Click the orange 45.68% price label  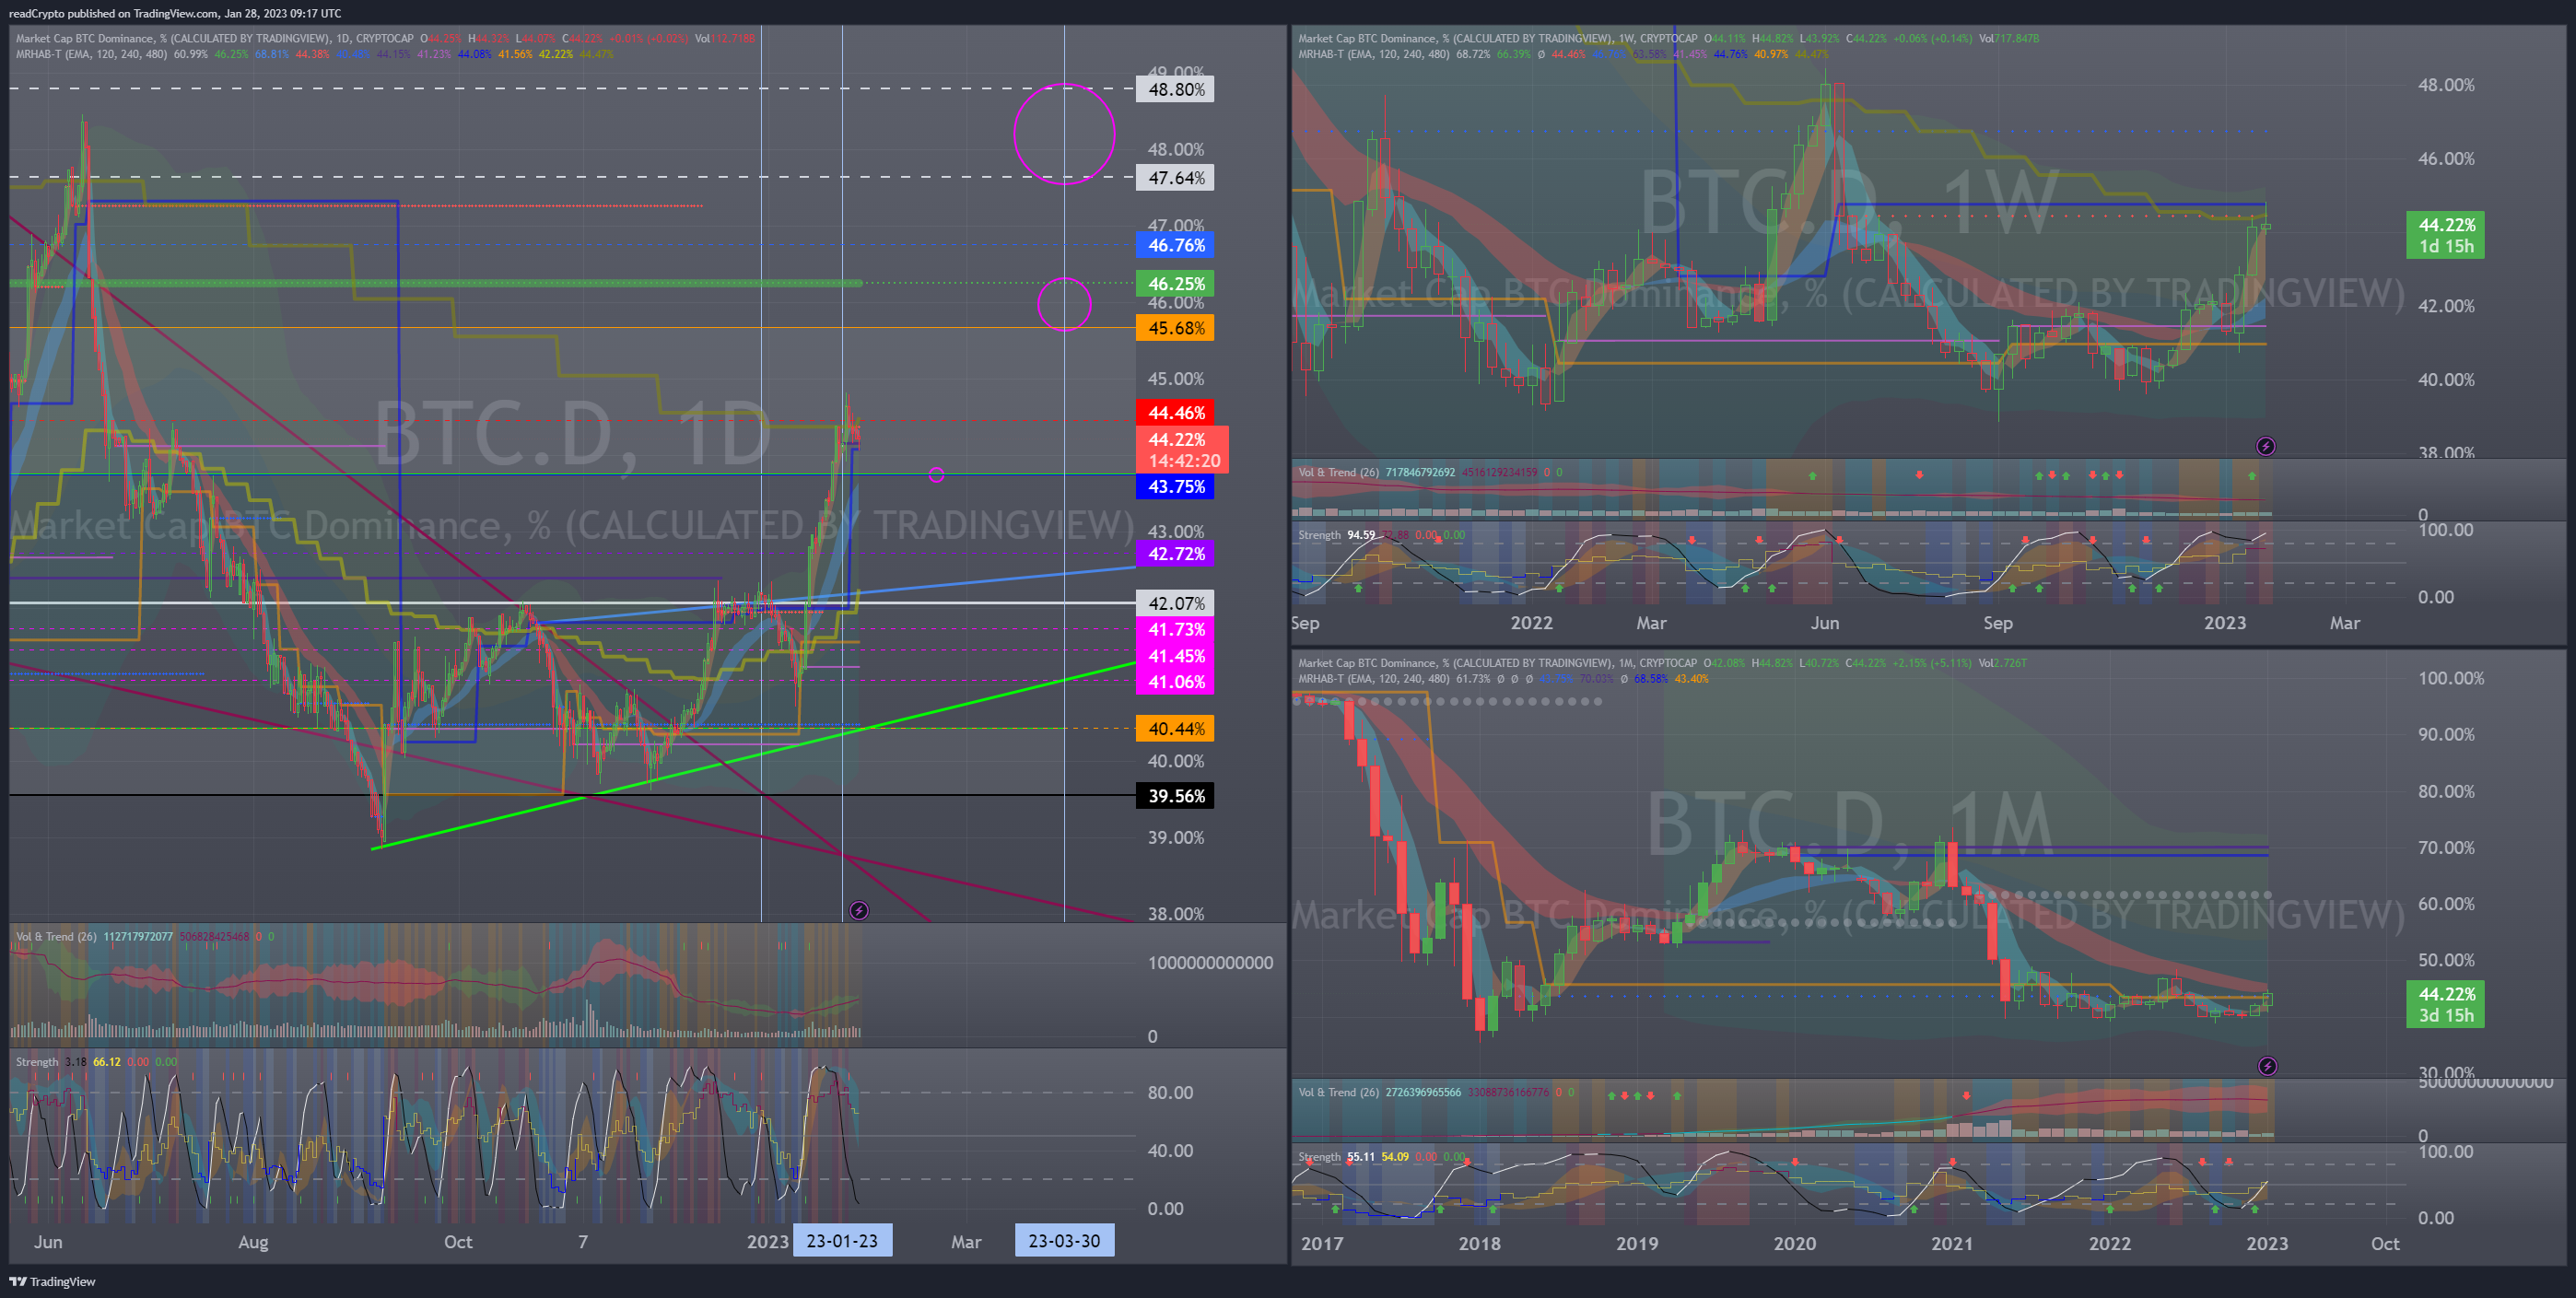[x=1175, y=328]
